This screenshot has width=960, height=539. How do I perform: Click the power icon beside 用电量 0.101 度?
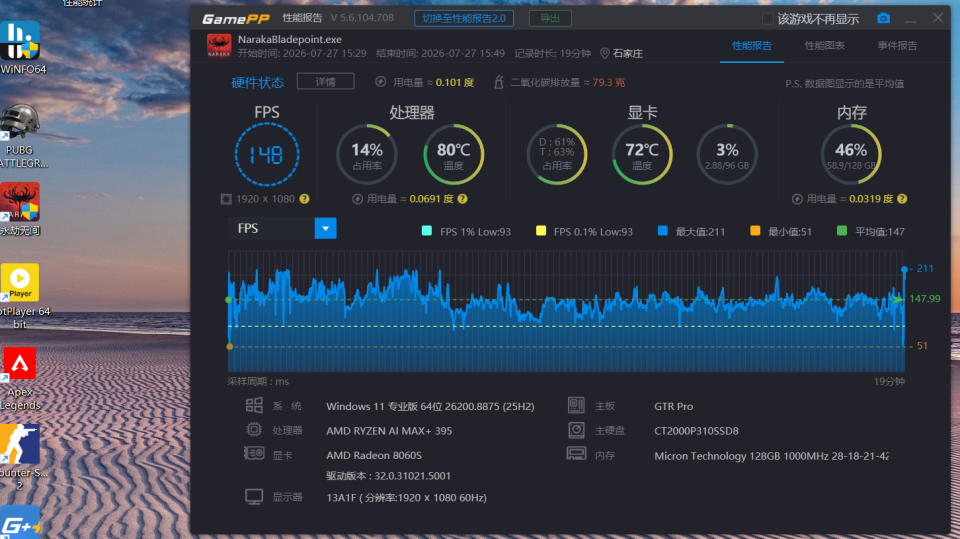click(381, 81)
